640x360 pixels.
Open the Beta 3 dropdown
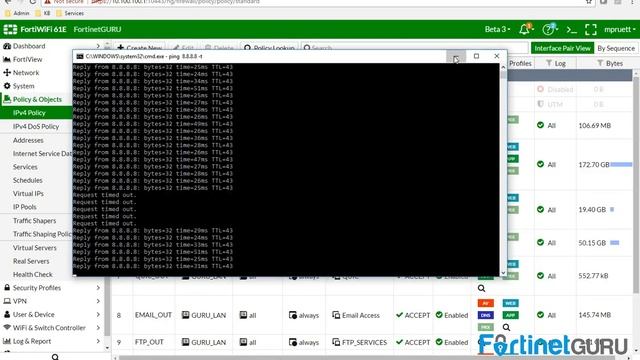(x=497, y=29)
